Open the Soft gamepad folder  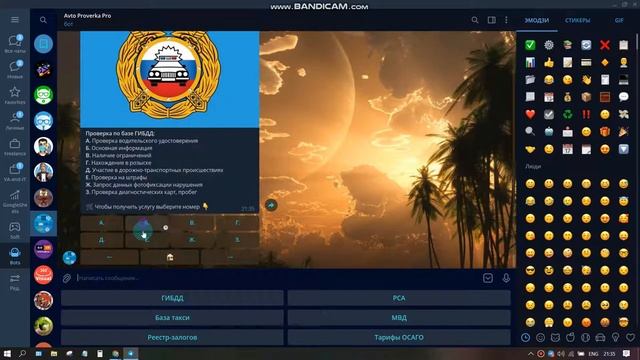click(x=15, y=230)
